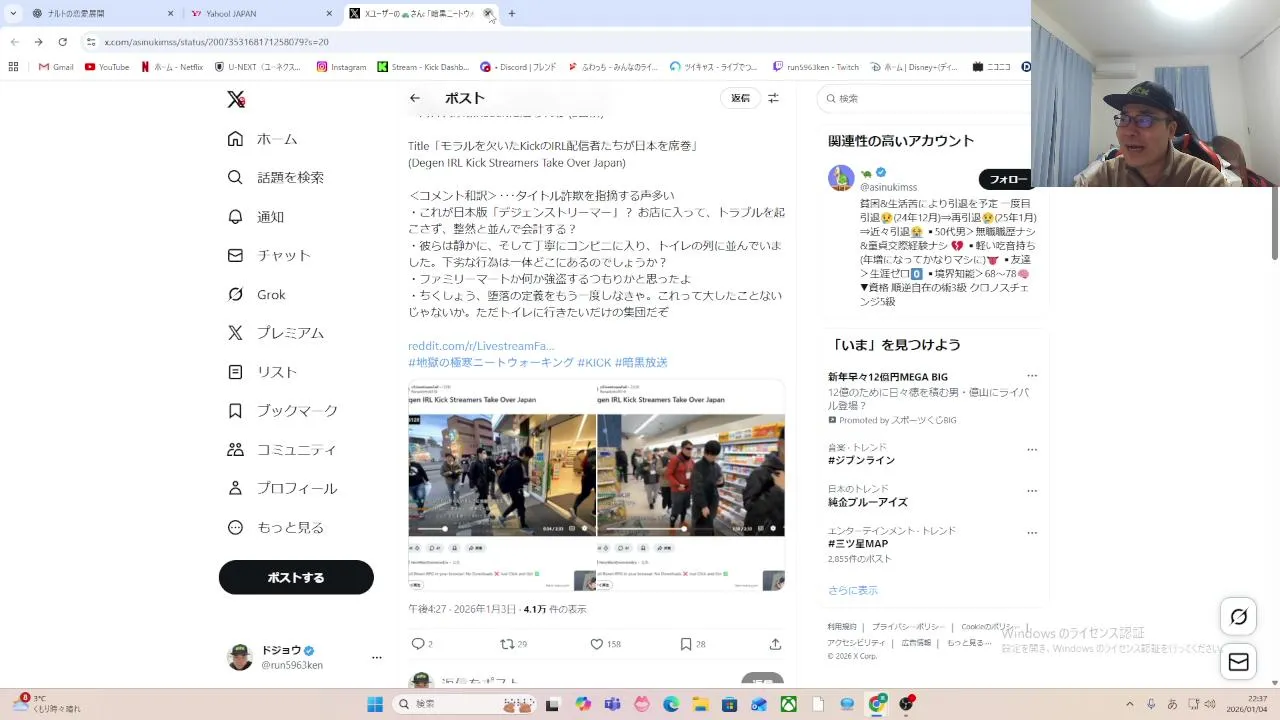This screenshot has height=720, width=1280.
Task: Open tab search dropdown arrow
Action: 12,14
